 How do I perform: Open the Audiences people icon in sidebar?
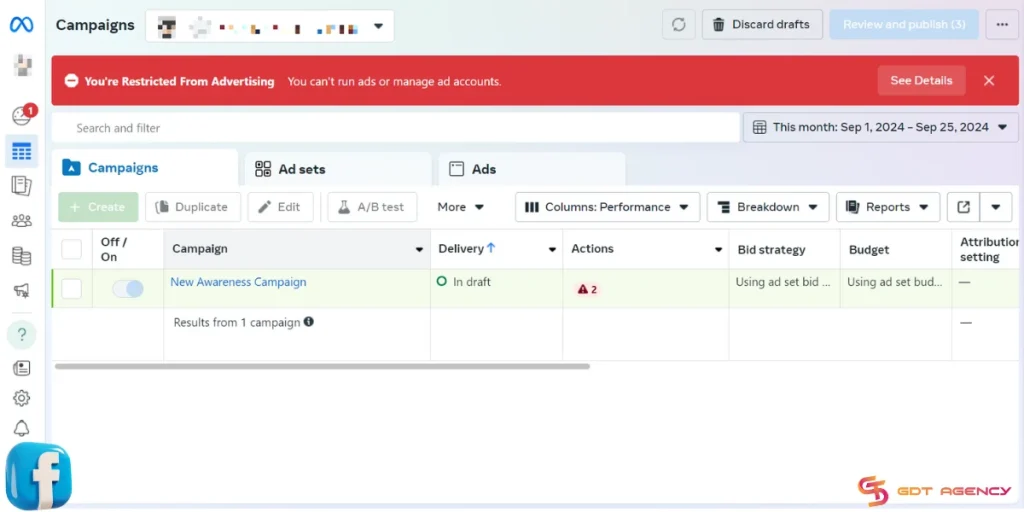coord(22,221)
